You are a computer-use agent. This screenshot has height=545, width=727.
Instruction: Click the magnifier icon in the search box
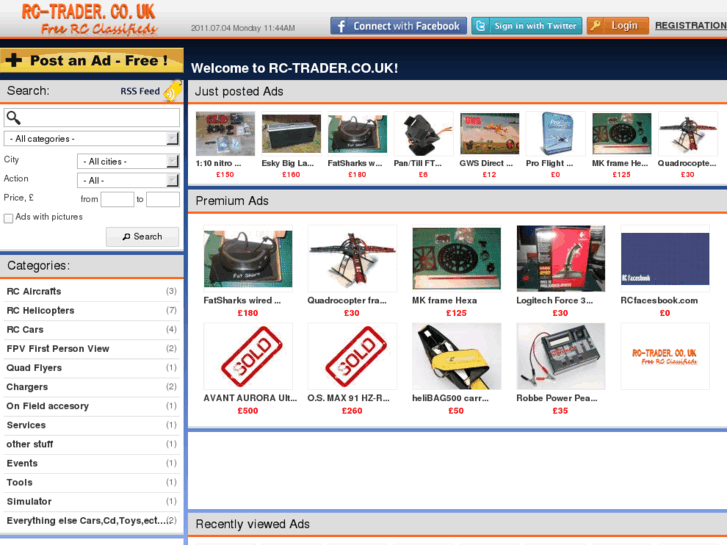(13, 118)
